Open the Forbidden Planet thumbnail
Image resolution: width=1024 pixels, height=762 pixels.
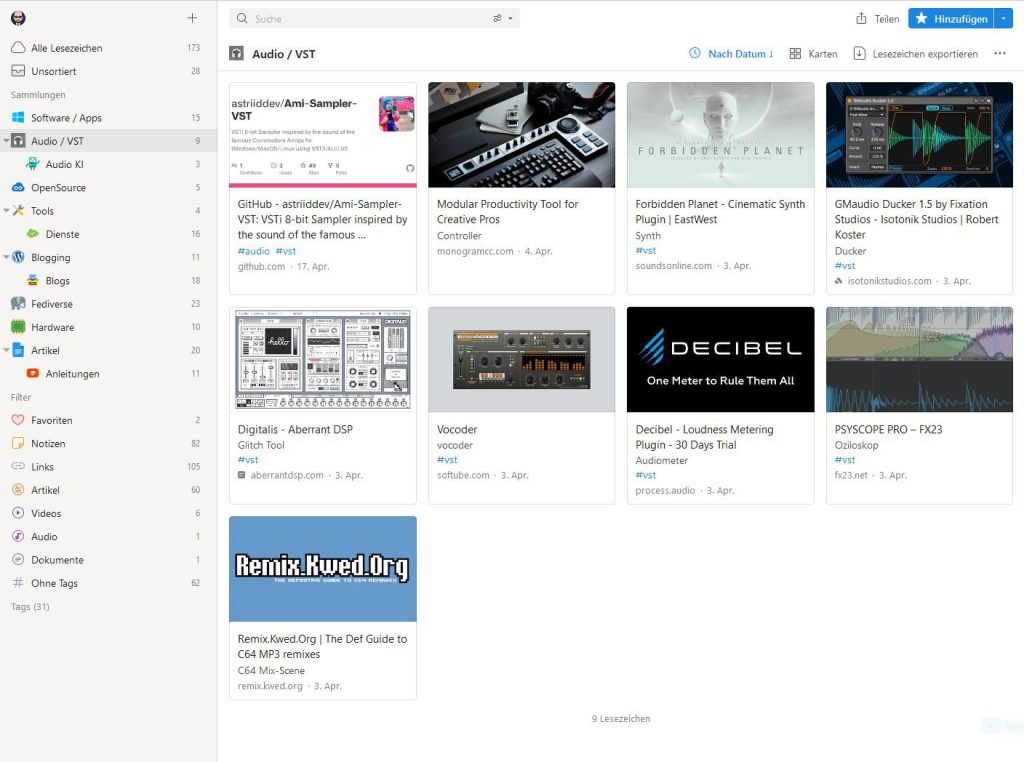click(720, 135)
